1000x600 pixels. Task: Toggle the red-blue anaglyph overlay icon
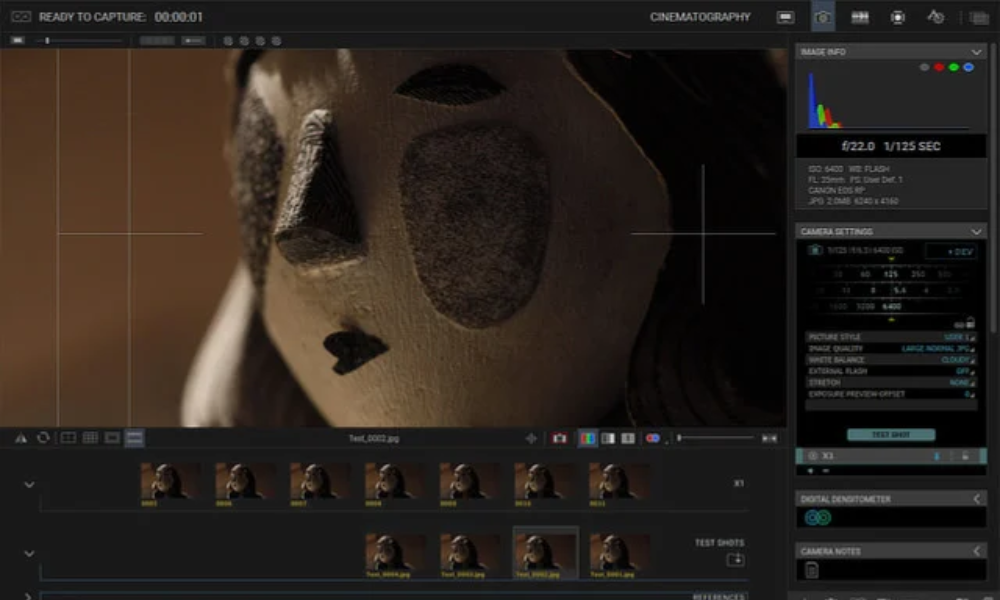coord(652,438)
